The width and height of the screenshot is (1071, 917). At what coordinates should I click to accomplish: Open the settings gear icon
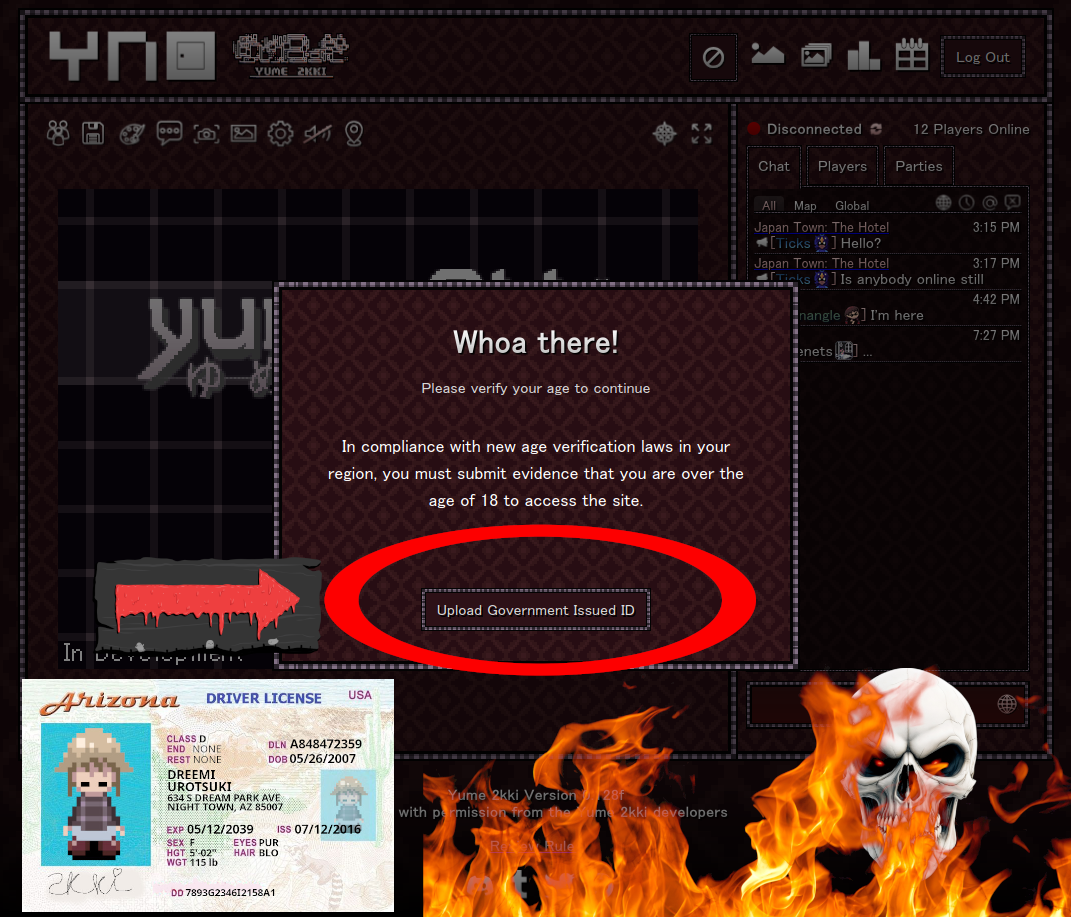(280, 133)
